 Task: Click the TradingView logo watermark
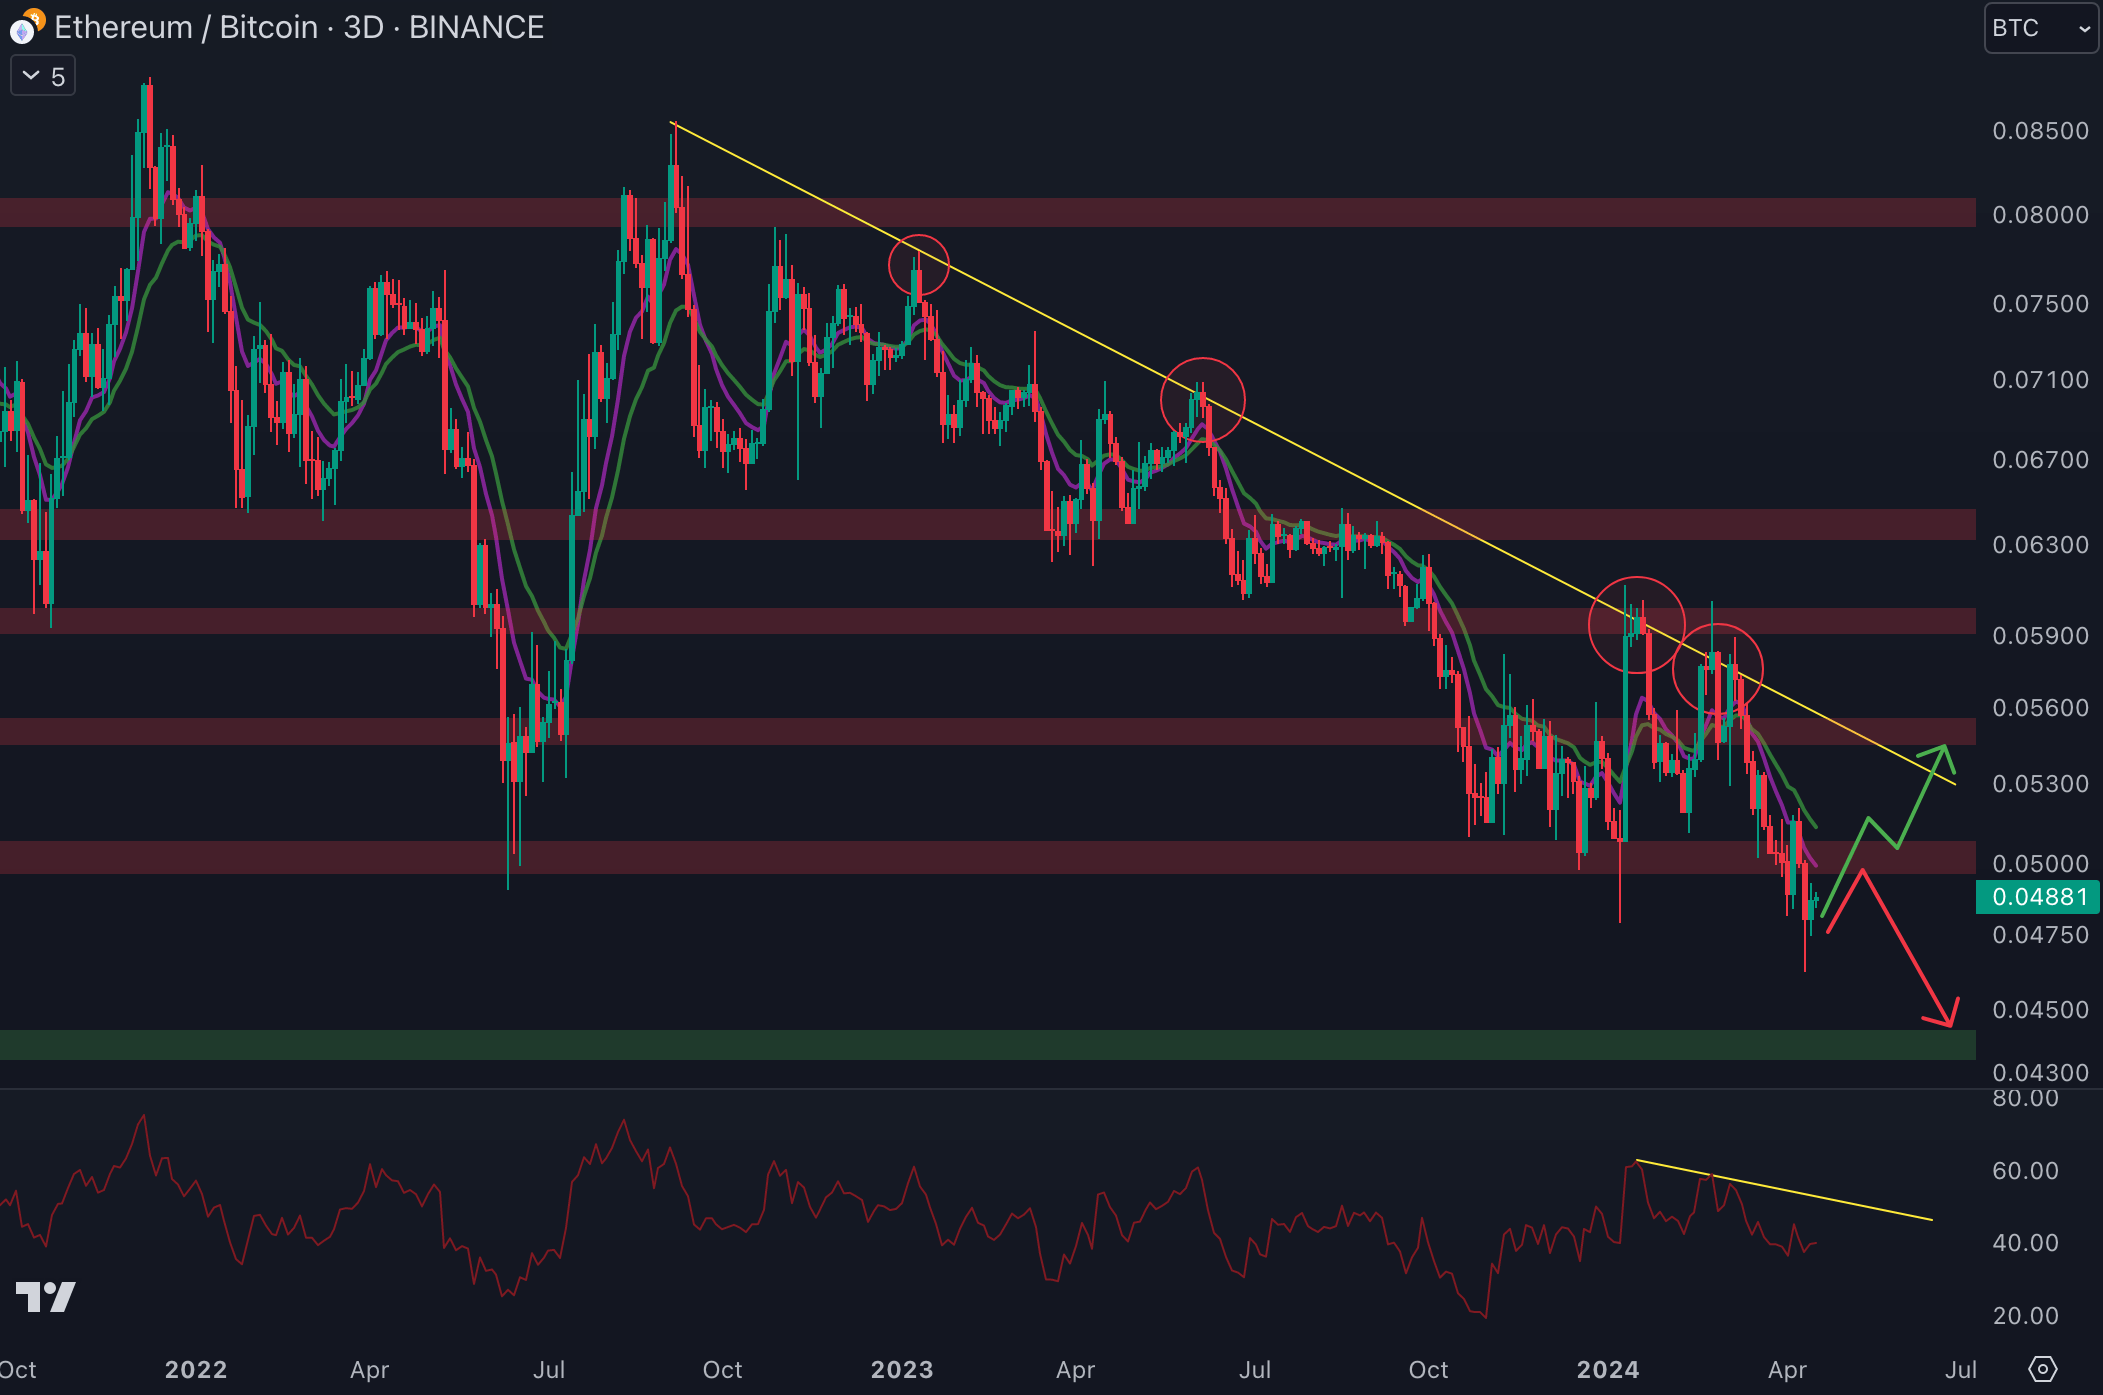click(x=46, y=1297)
